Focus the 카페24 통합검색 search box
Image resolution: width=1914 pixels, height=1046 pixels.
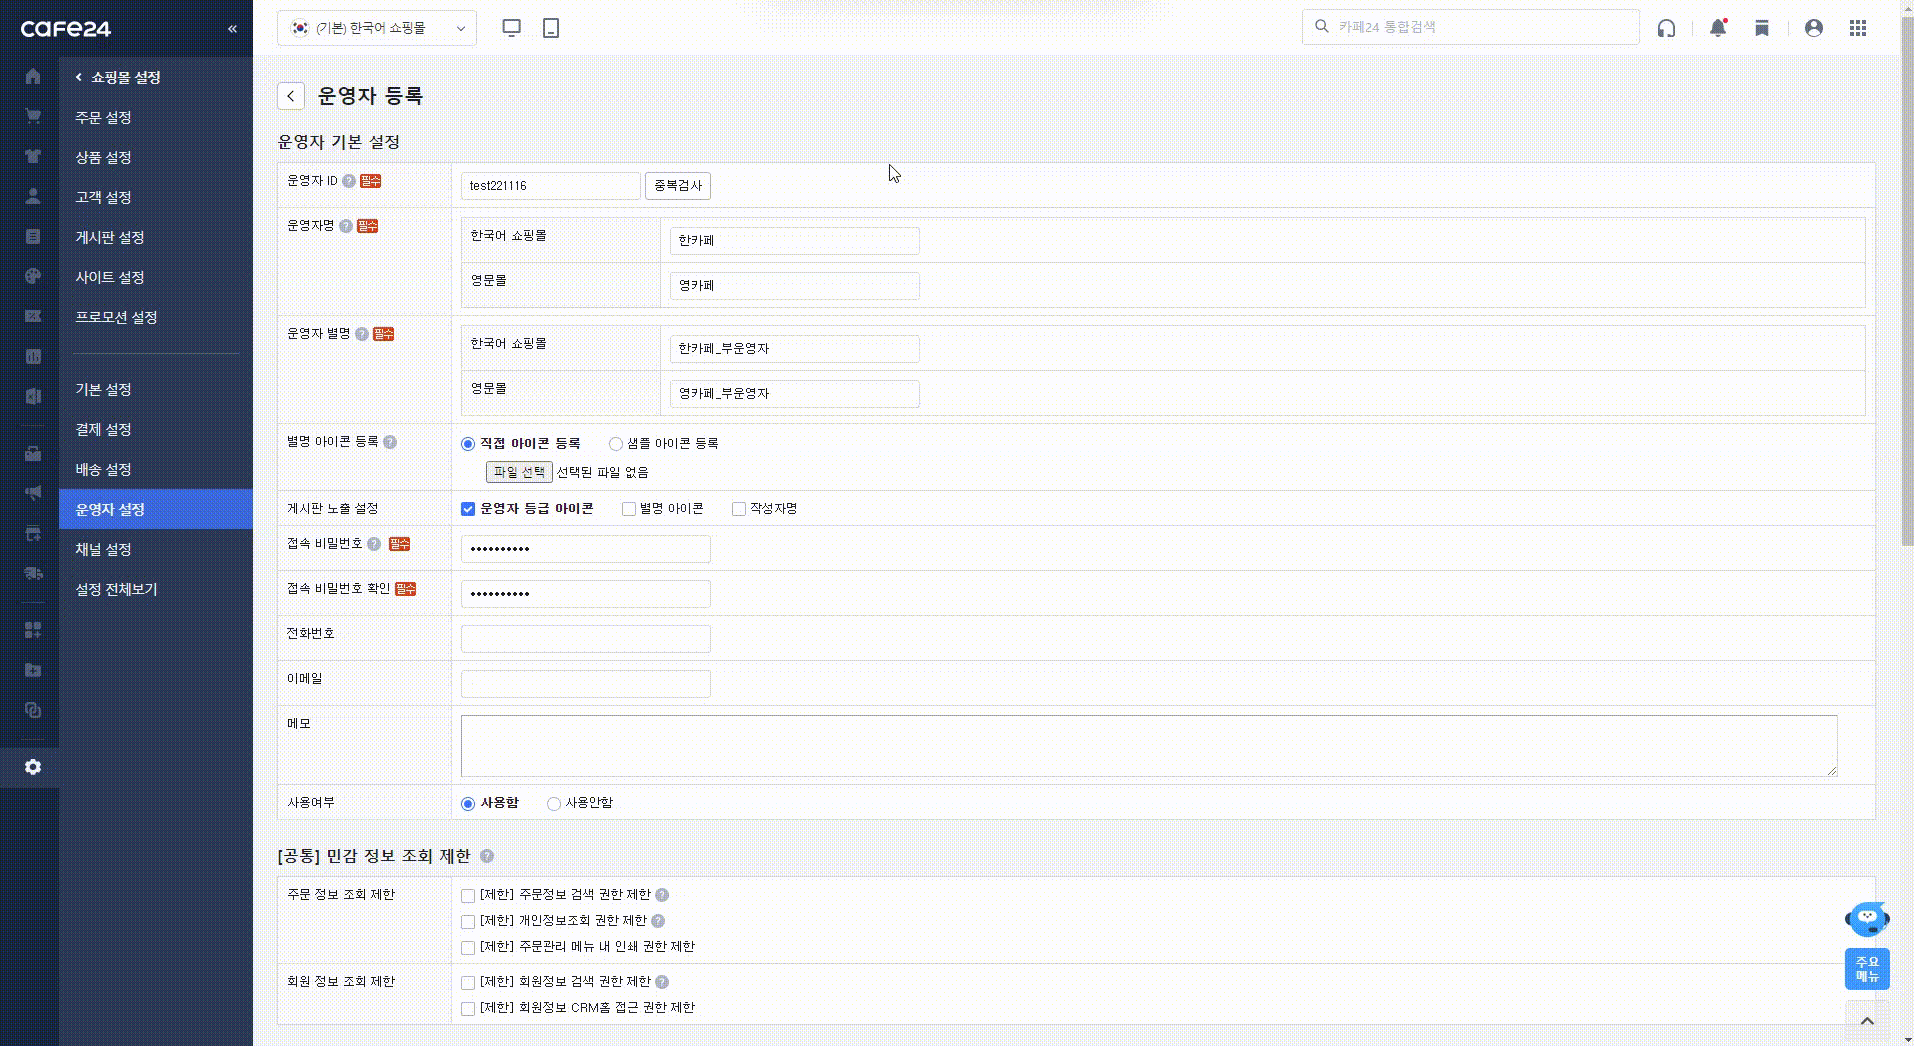click(1470, 27)
